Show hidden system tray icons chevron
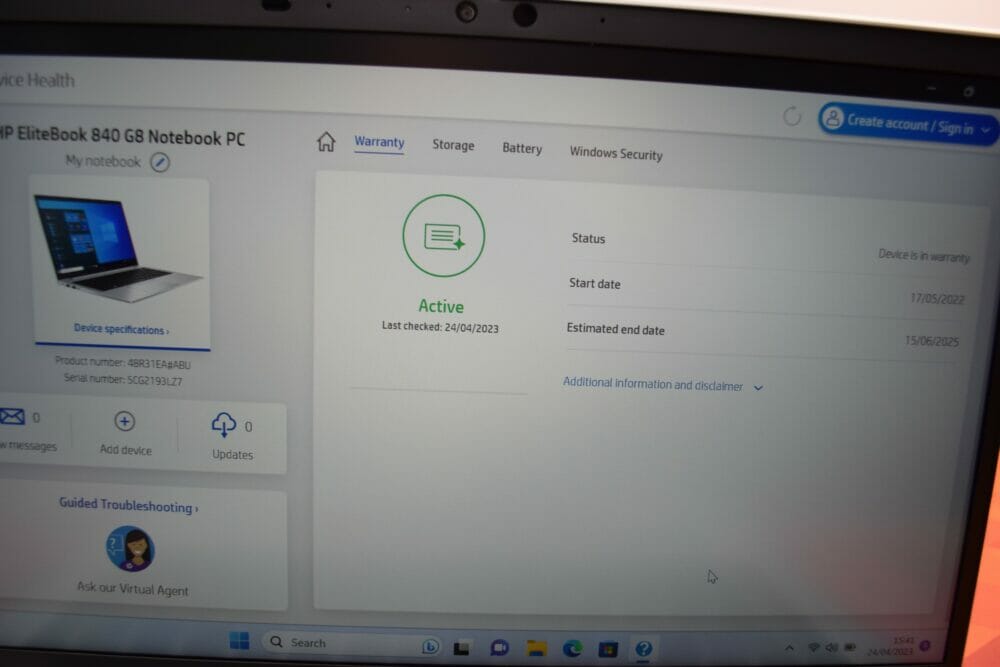This screenshot has width=1000, height=667. click(790, 648)
